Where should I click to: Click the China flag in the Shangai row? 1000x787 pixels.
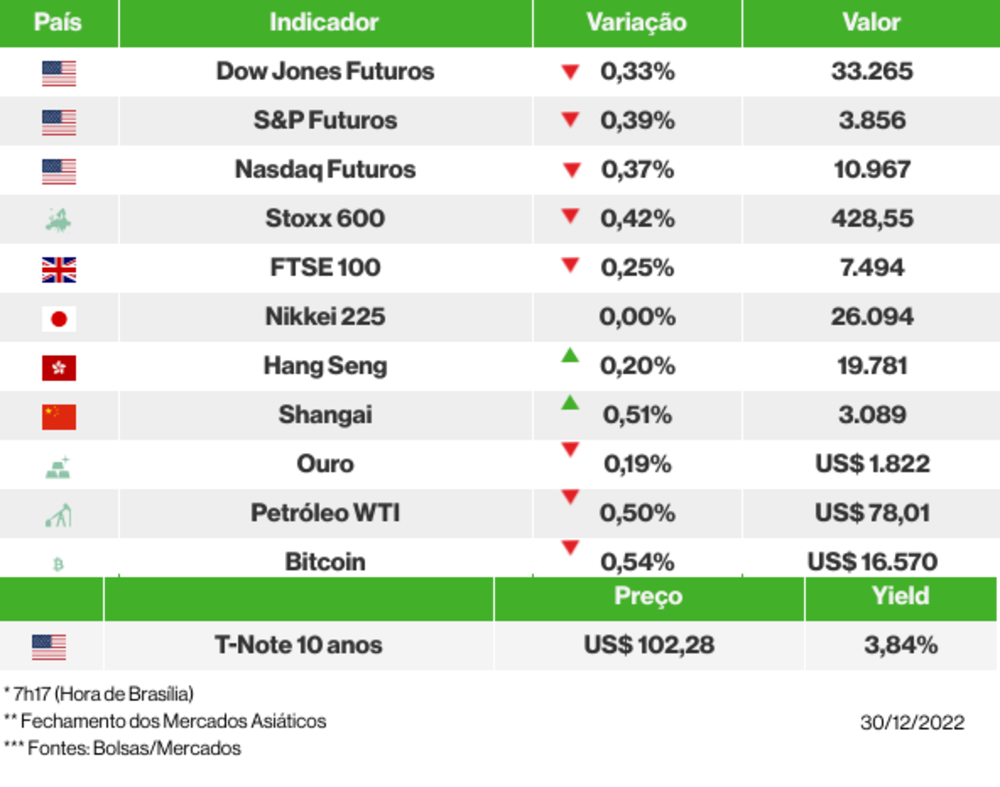pos(59,416)
